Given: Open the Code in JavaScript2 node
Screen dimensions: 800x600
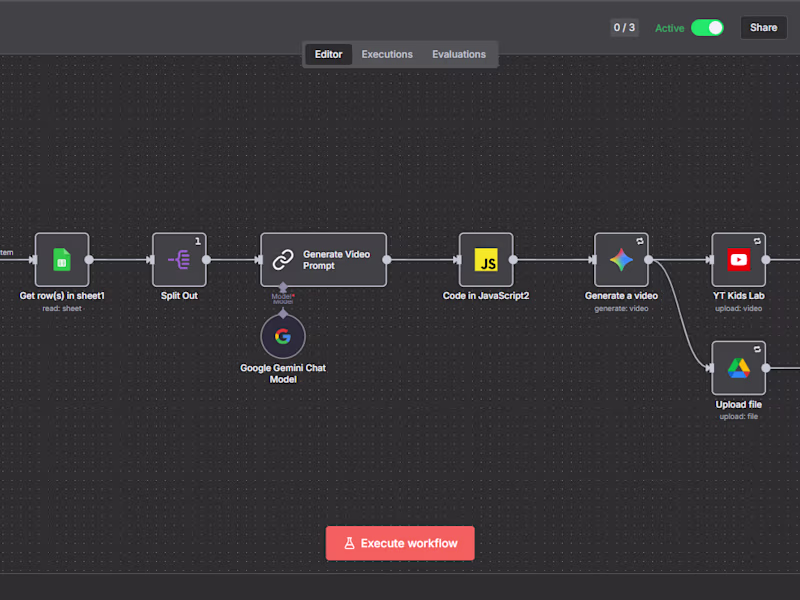Looking at the screenshot, I should click(x=485, y=259).
